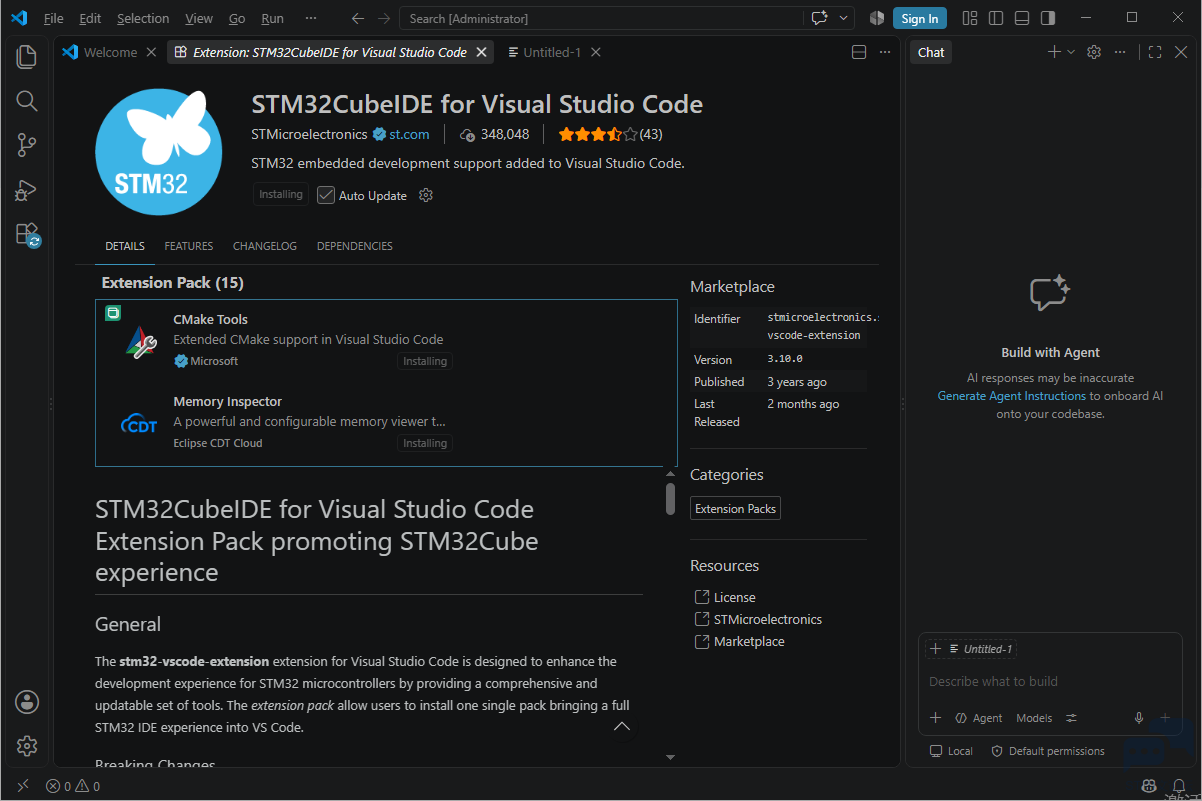Open the Extensions view in activity bar
1202x801 pixels.
(x=27, y=235)
